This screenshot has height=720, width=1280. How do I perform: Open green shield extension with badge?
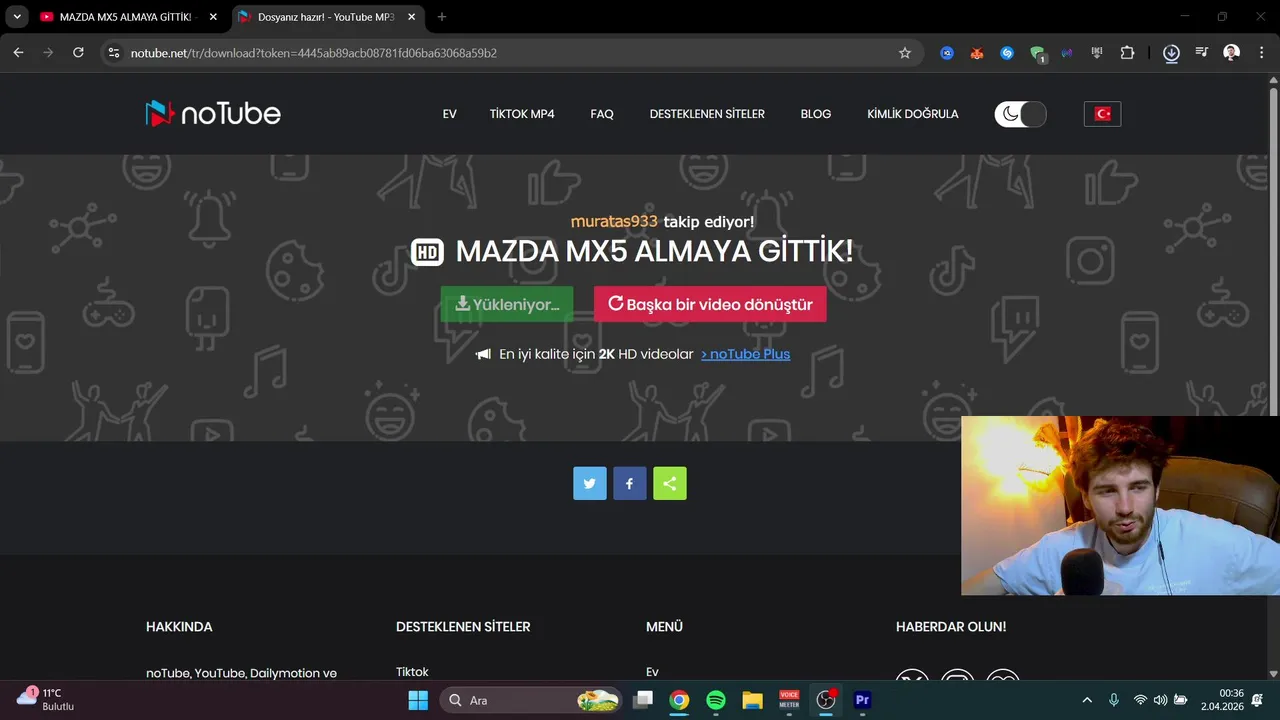[x=1038, y=54]
